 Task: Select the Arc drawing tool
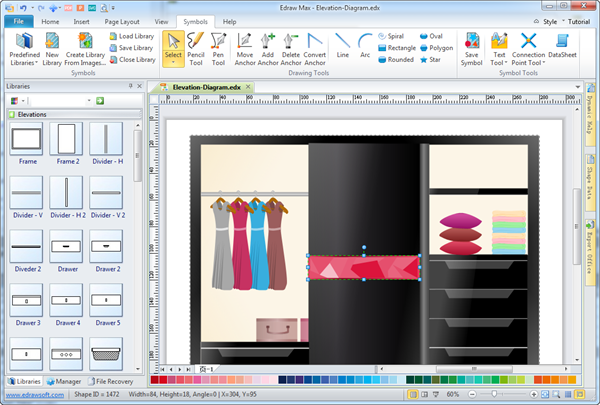point(366,47)
